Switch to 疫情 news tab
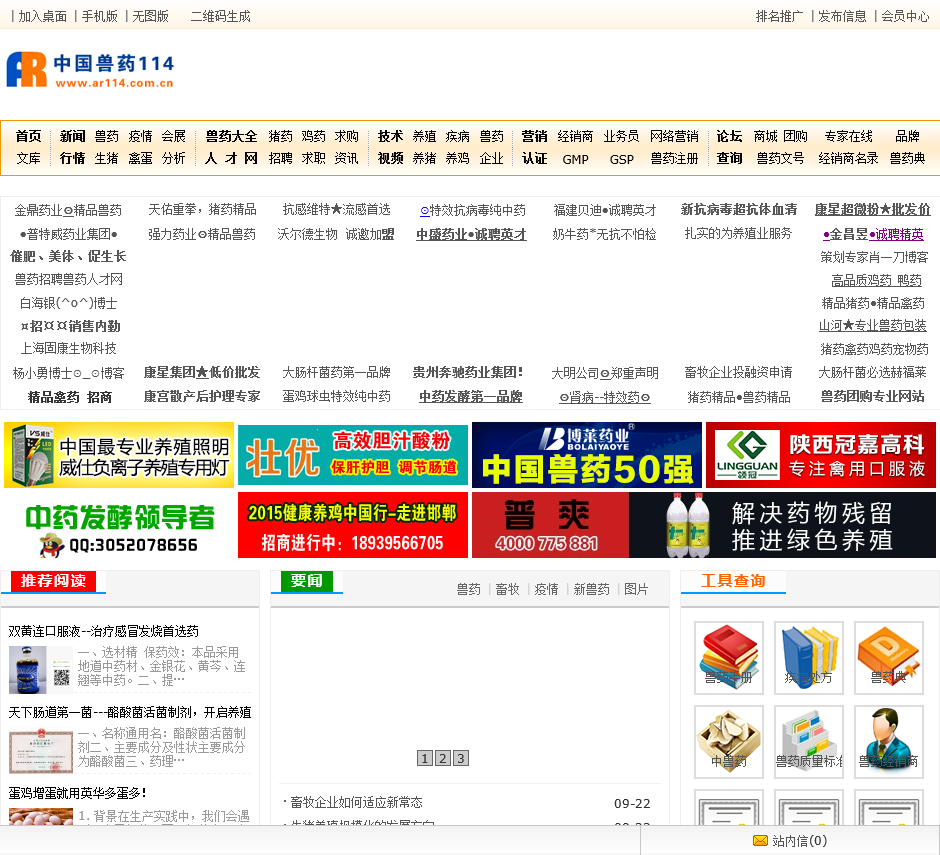The image size is (940, 855). pyautogui.click(x=546, y=589)
